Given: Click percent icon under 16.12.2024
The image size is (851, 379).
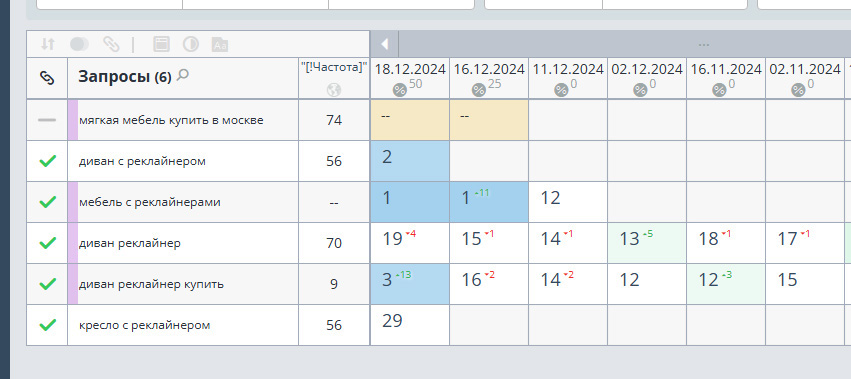Looking at the screenshot, I should [x=479, y=90].
